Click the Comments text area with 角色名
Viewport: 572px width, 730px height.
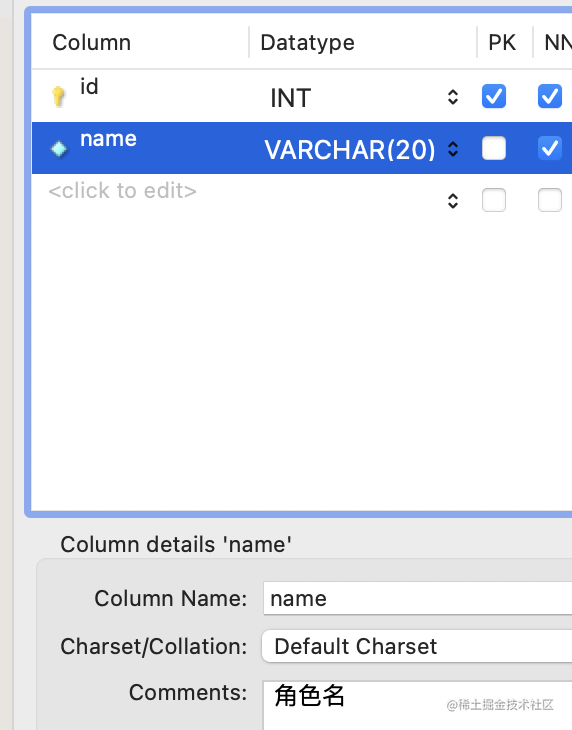point(417,706)
